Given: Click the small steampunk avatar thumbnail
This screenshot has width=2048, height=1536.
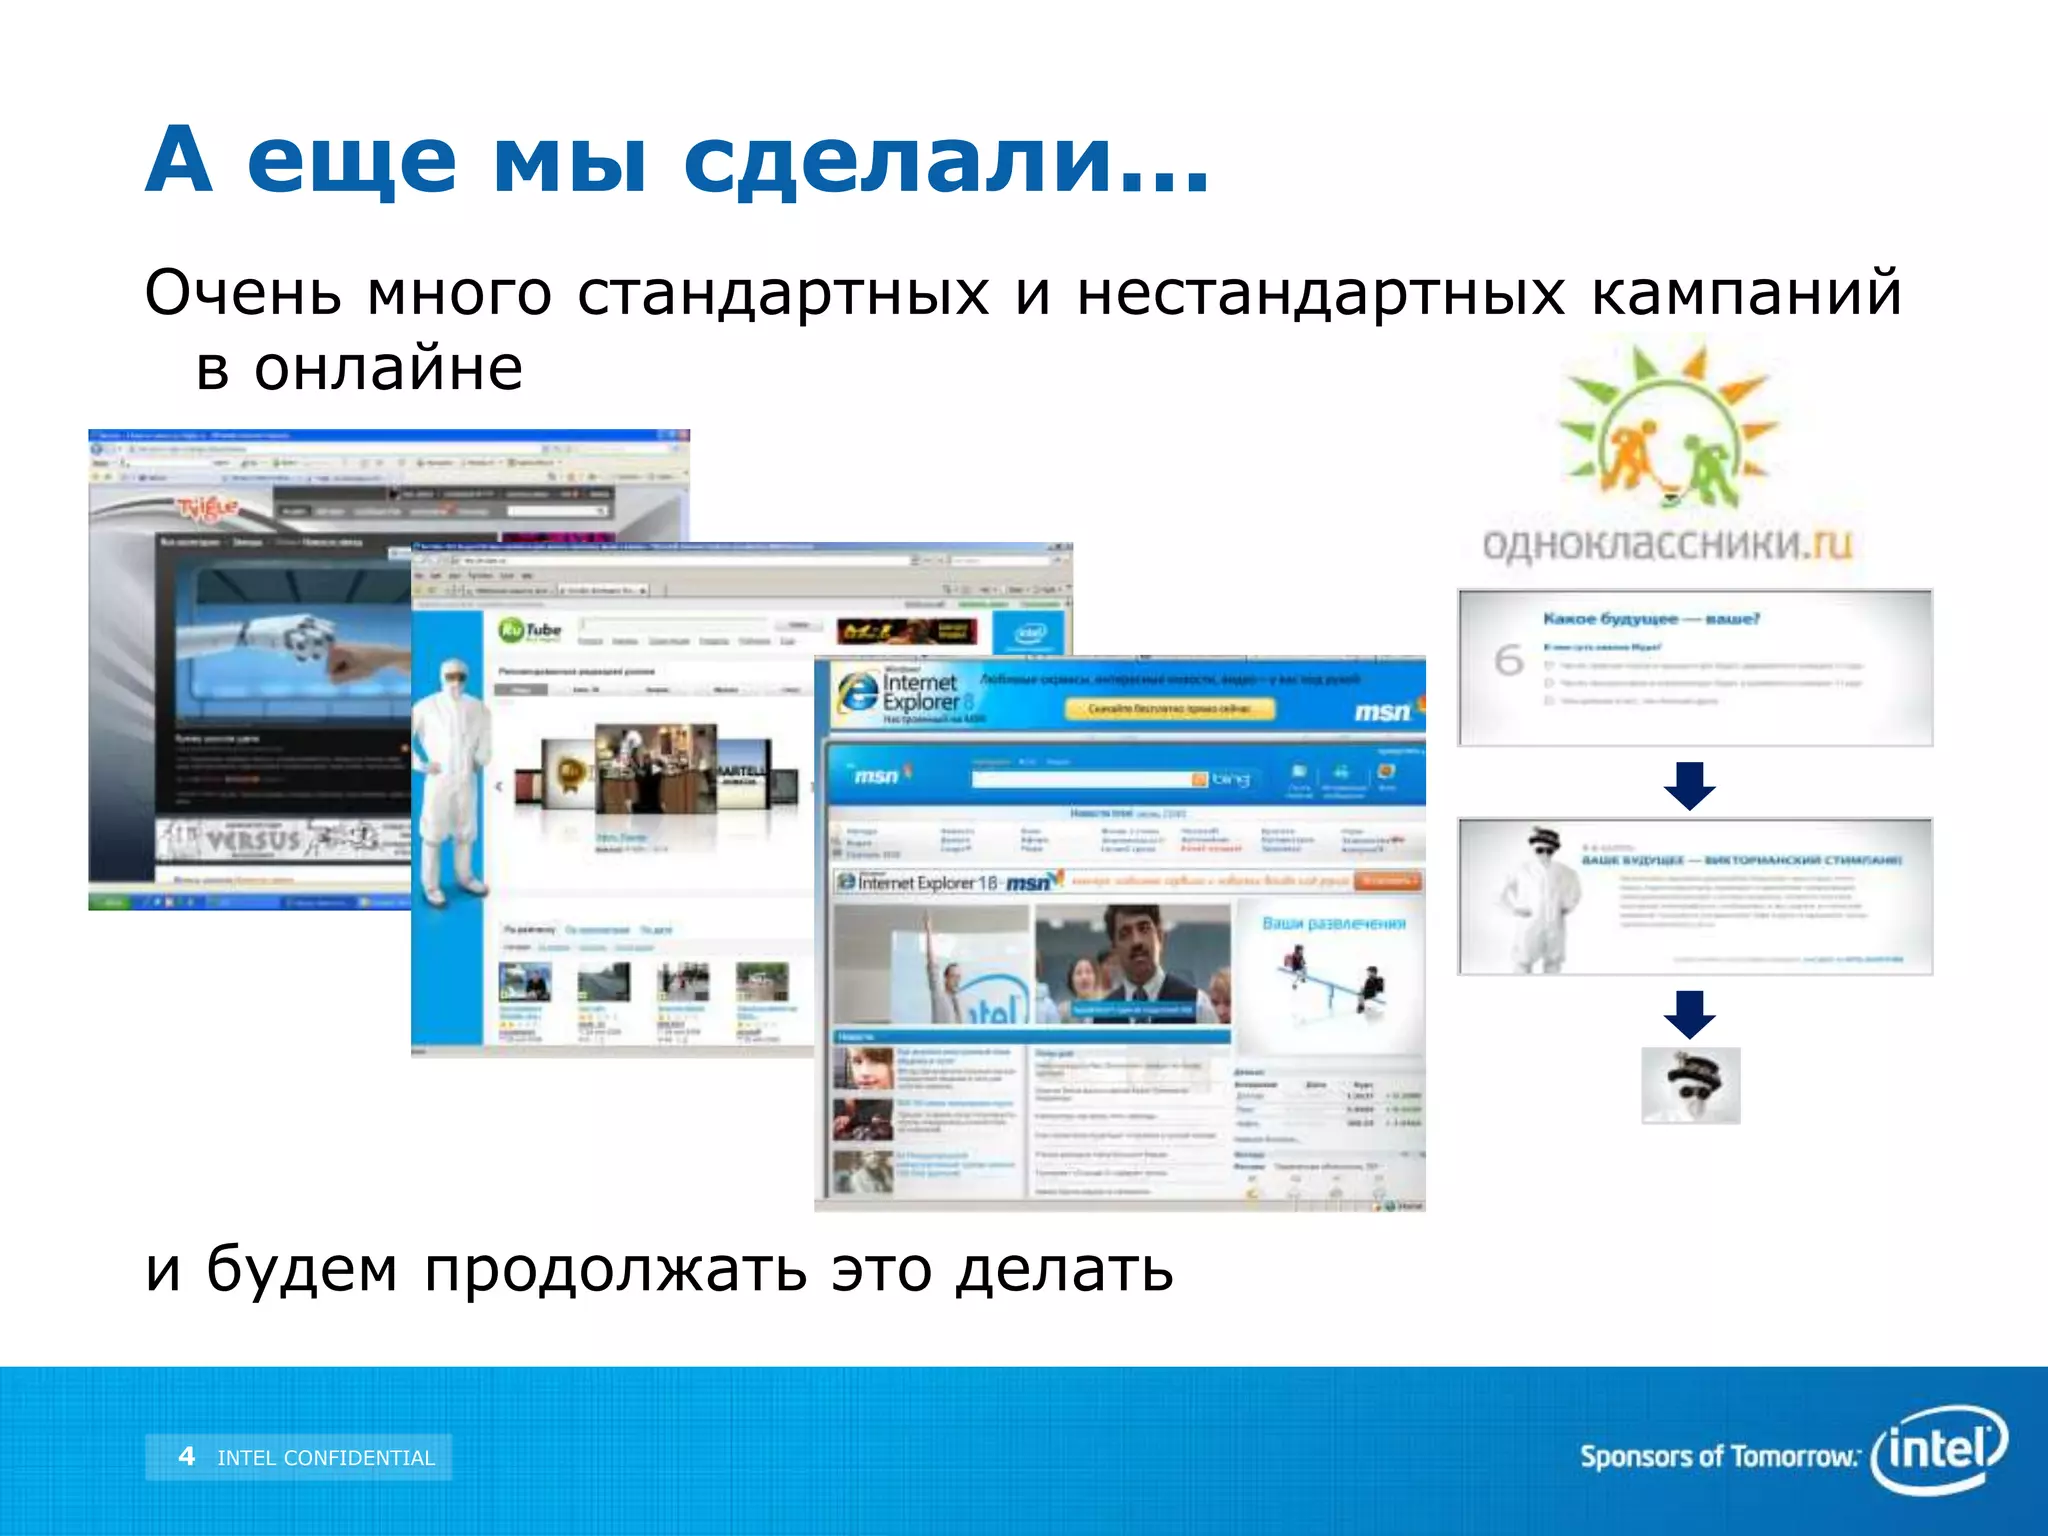Looking at the screenshot, I should click(x=1690, y=1085).
